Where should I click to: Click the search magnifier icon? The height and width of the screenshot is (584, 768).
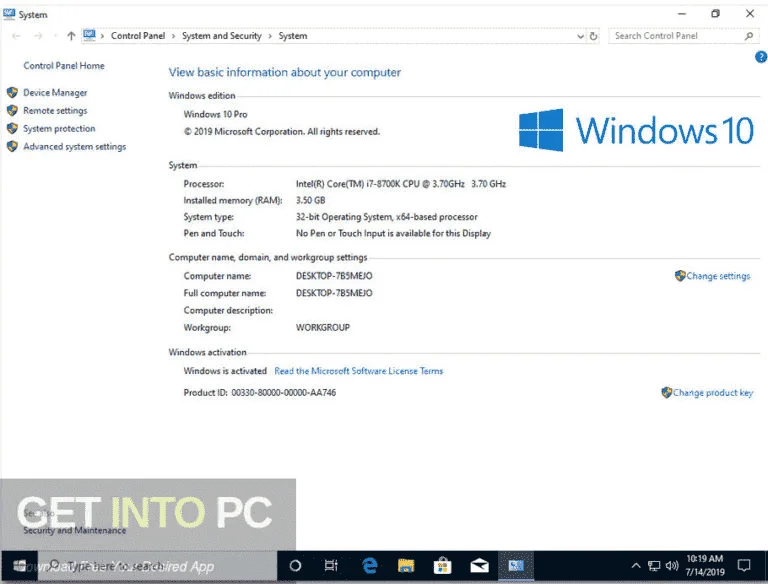click(749, 36)
